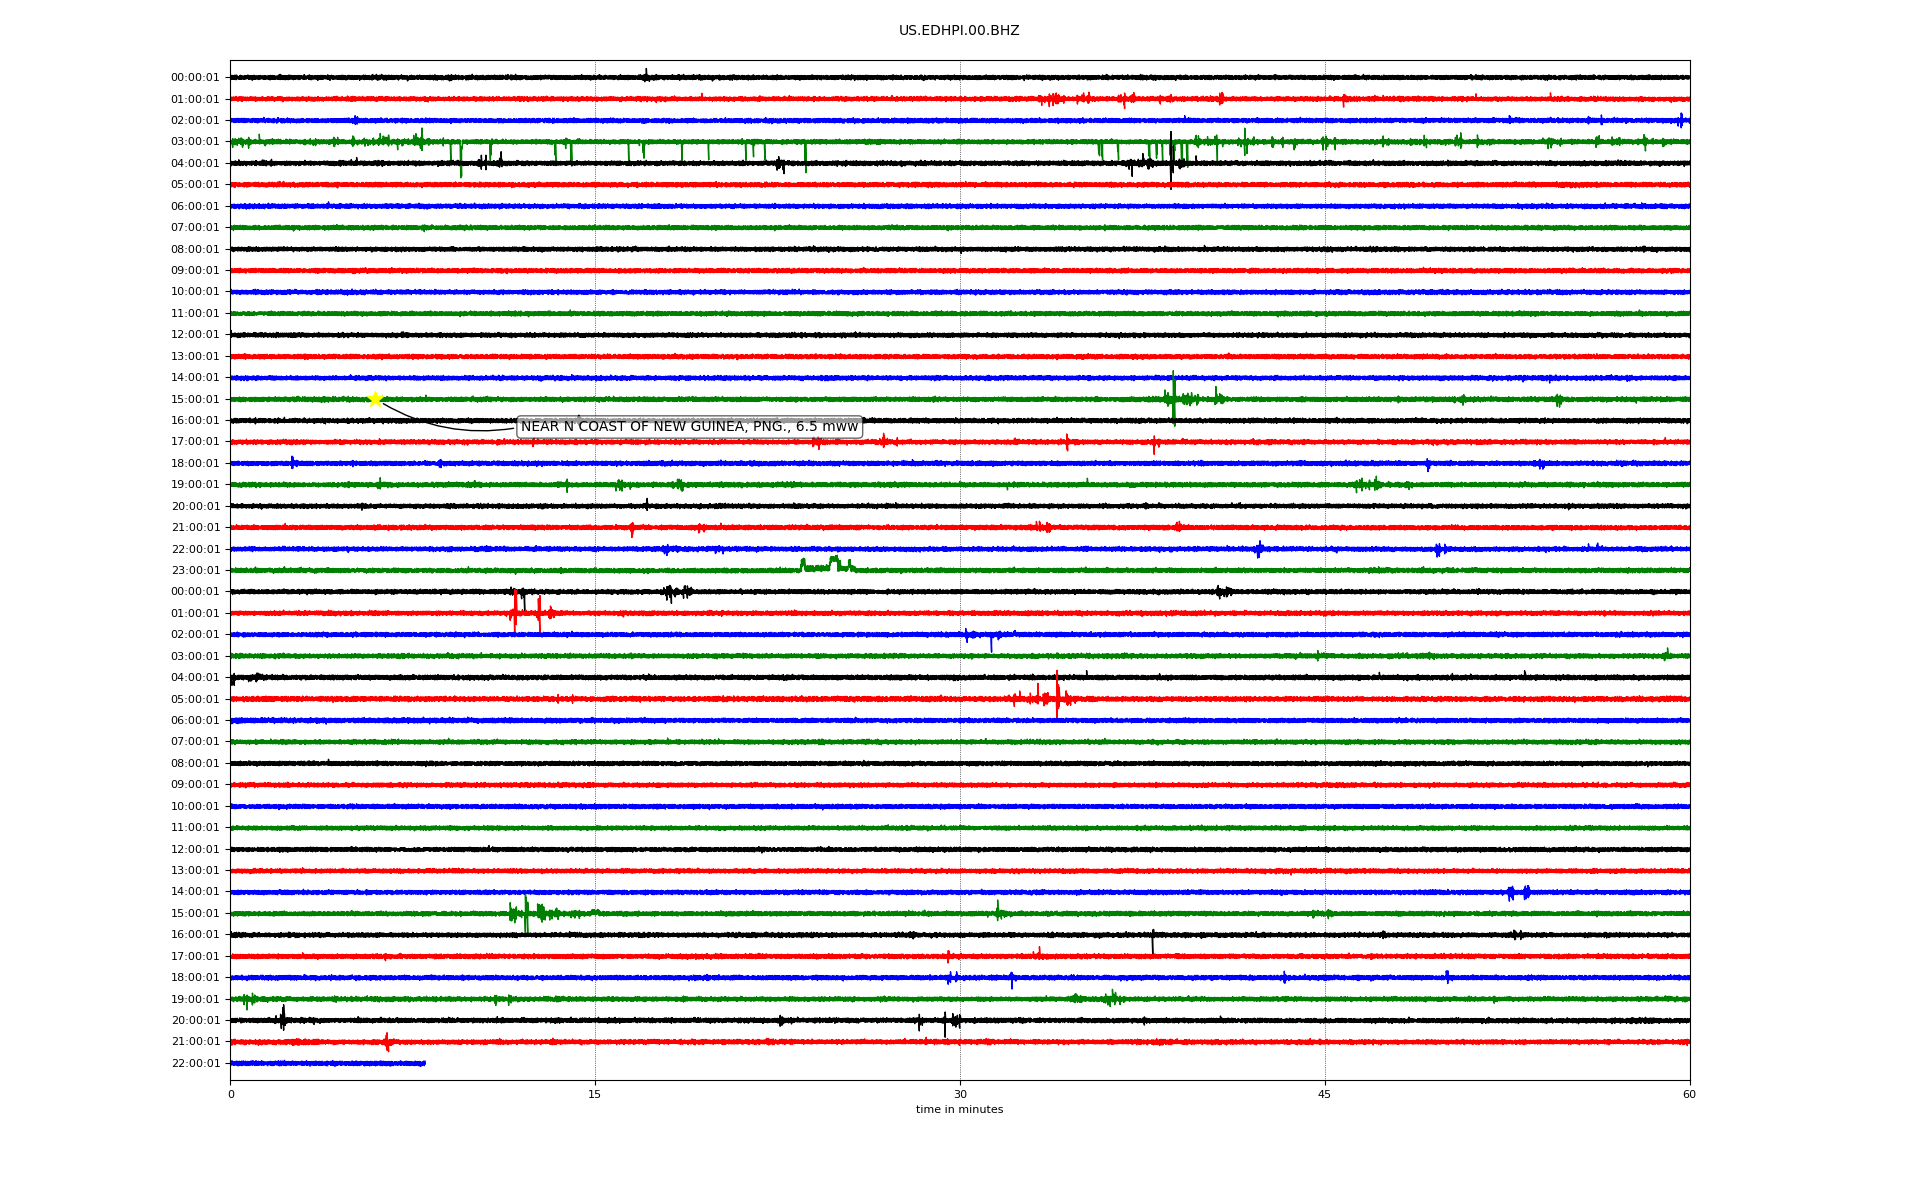
Task: Click the yellow star earthquake marker
Action: (x=375, y=399)
